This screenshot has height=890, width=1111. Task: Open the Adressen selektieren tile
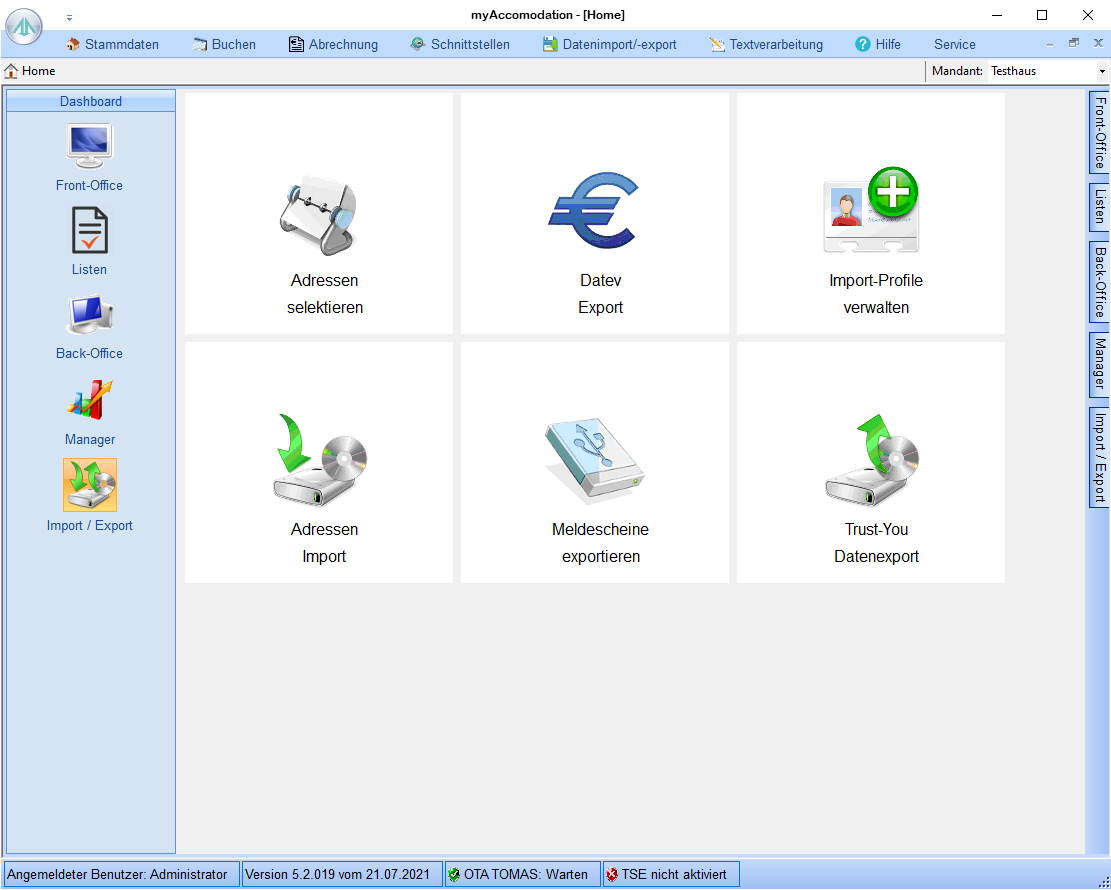click(319, 214)
